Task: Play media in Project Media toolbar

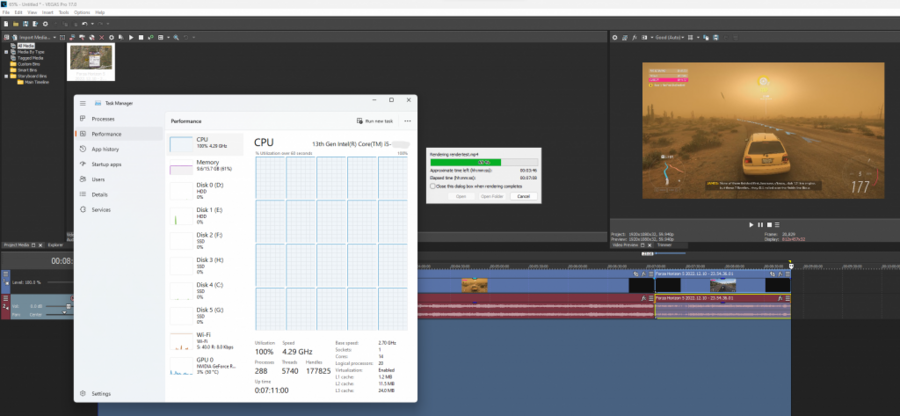Action: (131, 37)
